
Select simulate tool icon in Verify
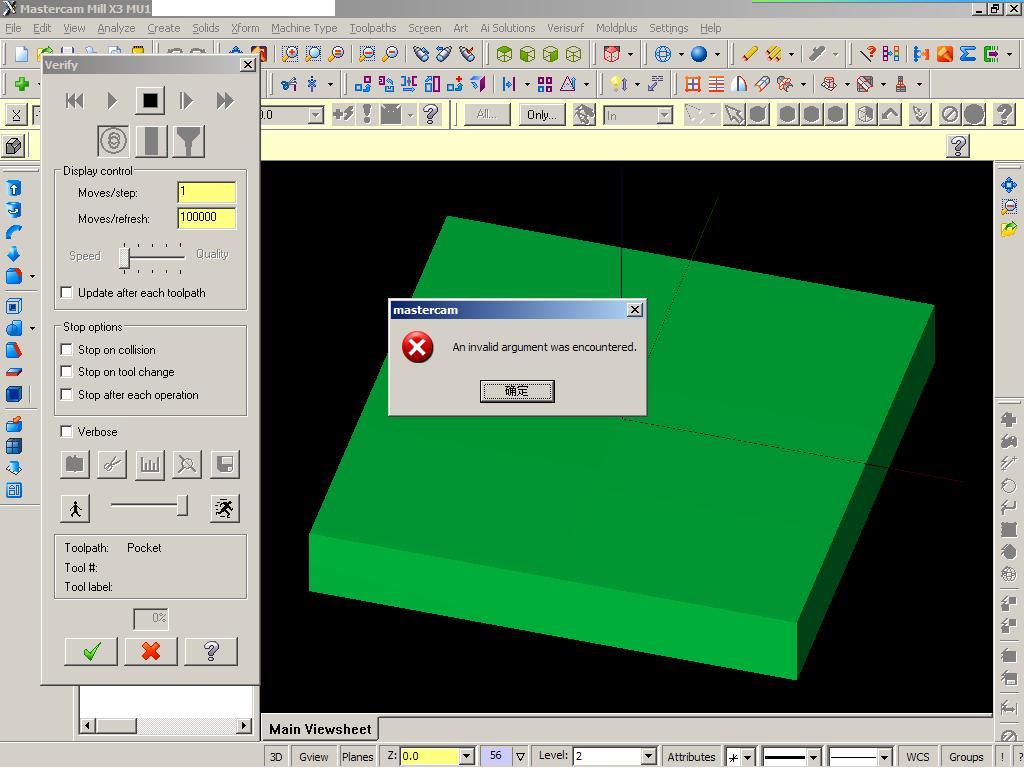[x=152, y=141]
